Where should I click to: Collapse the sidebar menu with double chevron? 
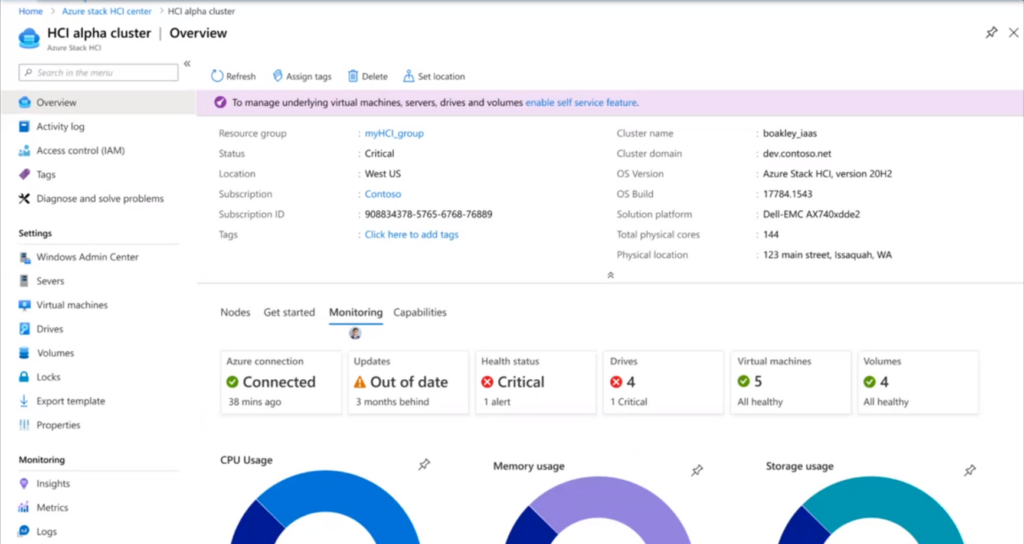pos(187,63)
